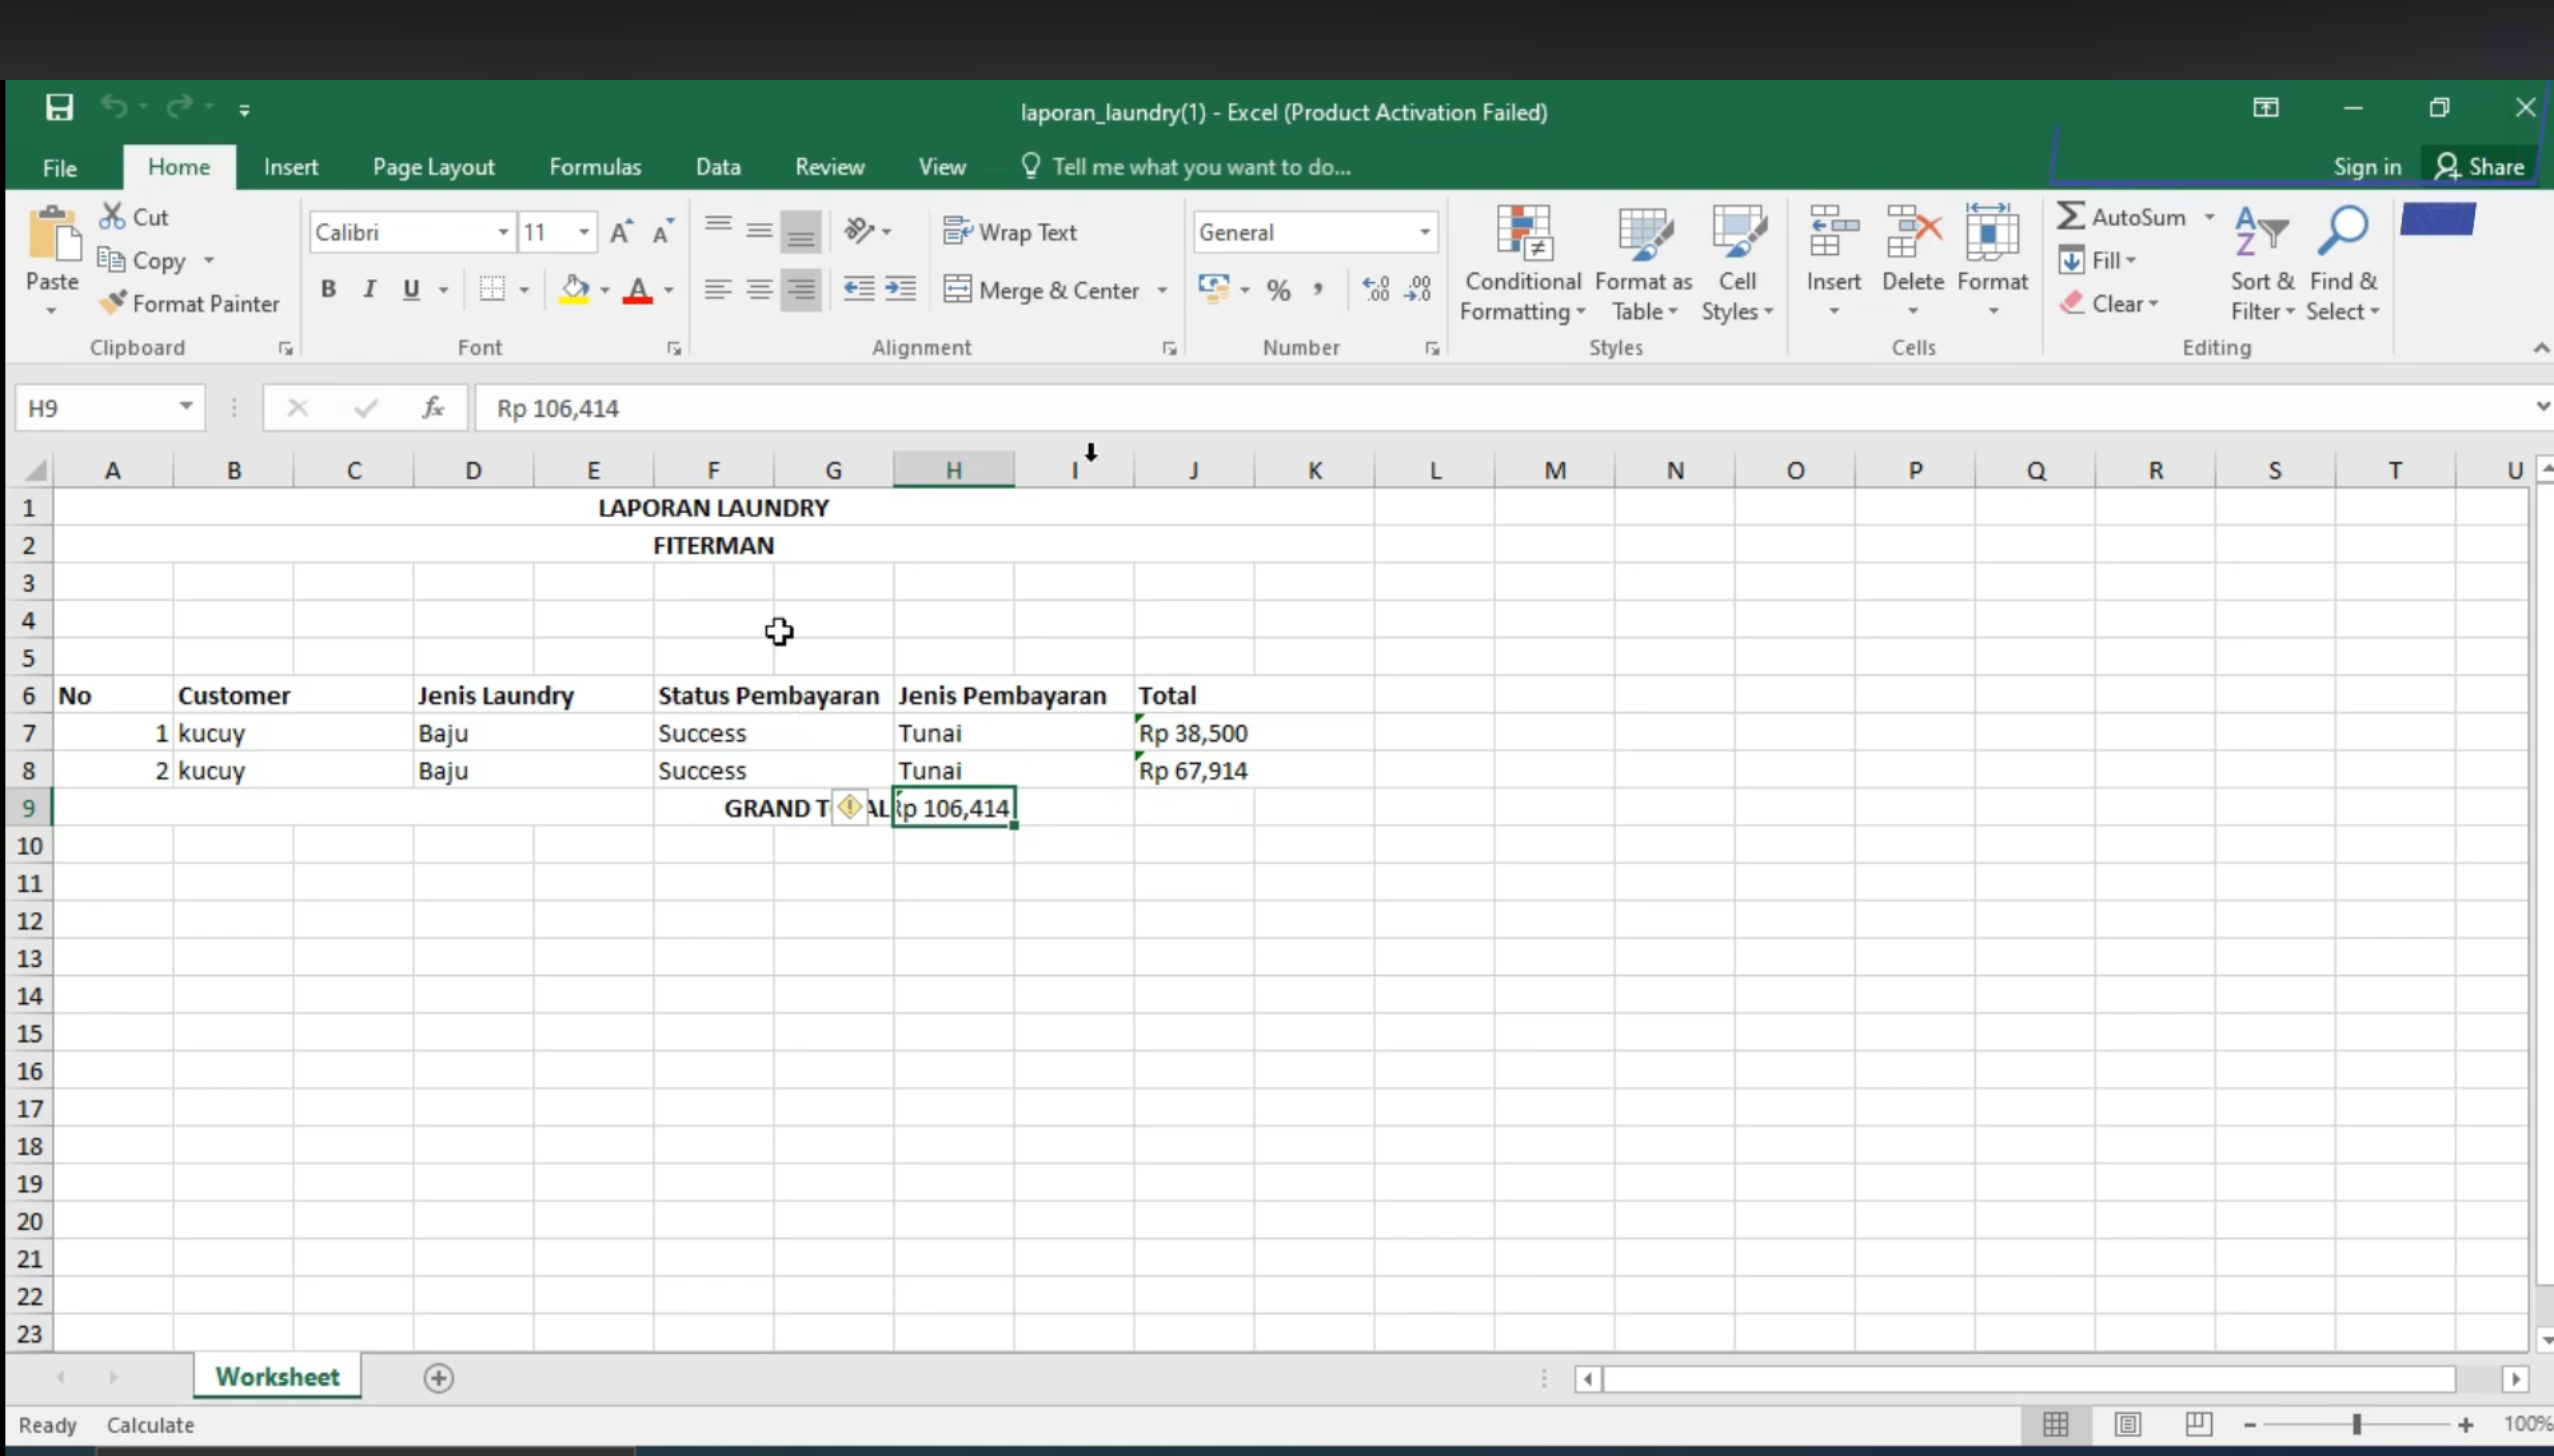Screen dimensions: 2554x1456
Task: Click the error warning icon beside GRAND TOTAL
Action: tap(849, 807)
